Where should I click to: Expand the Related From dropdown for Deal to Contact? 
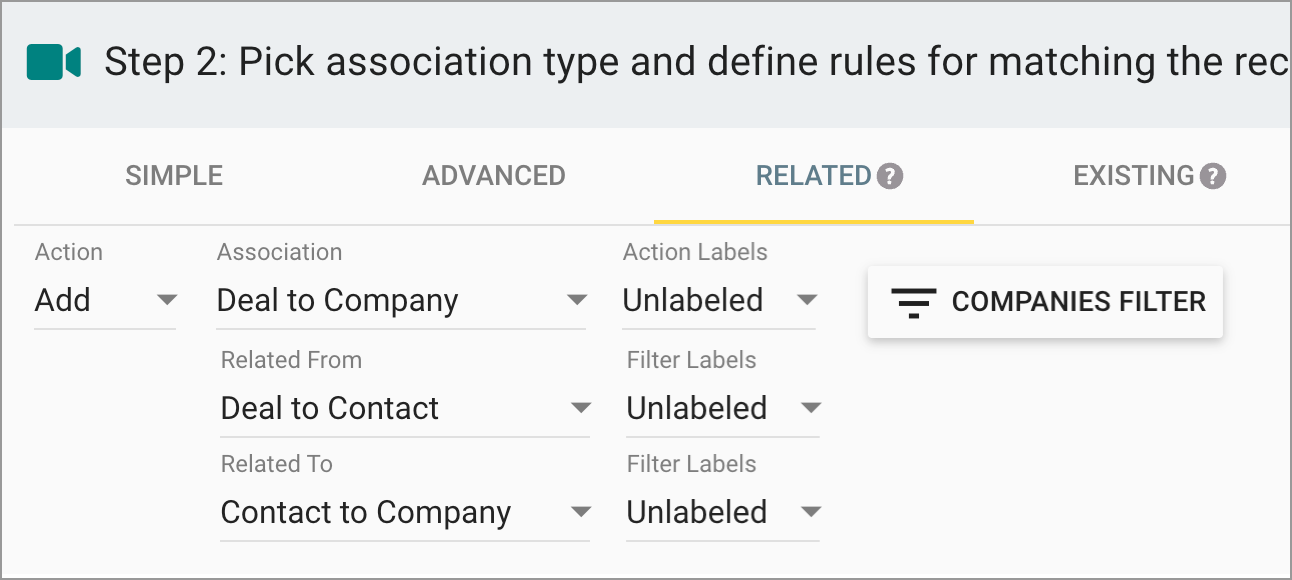click(x=390, y=408)
